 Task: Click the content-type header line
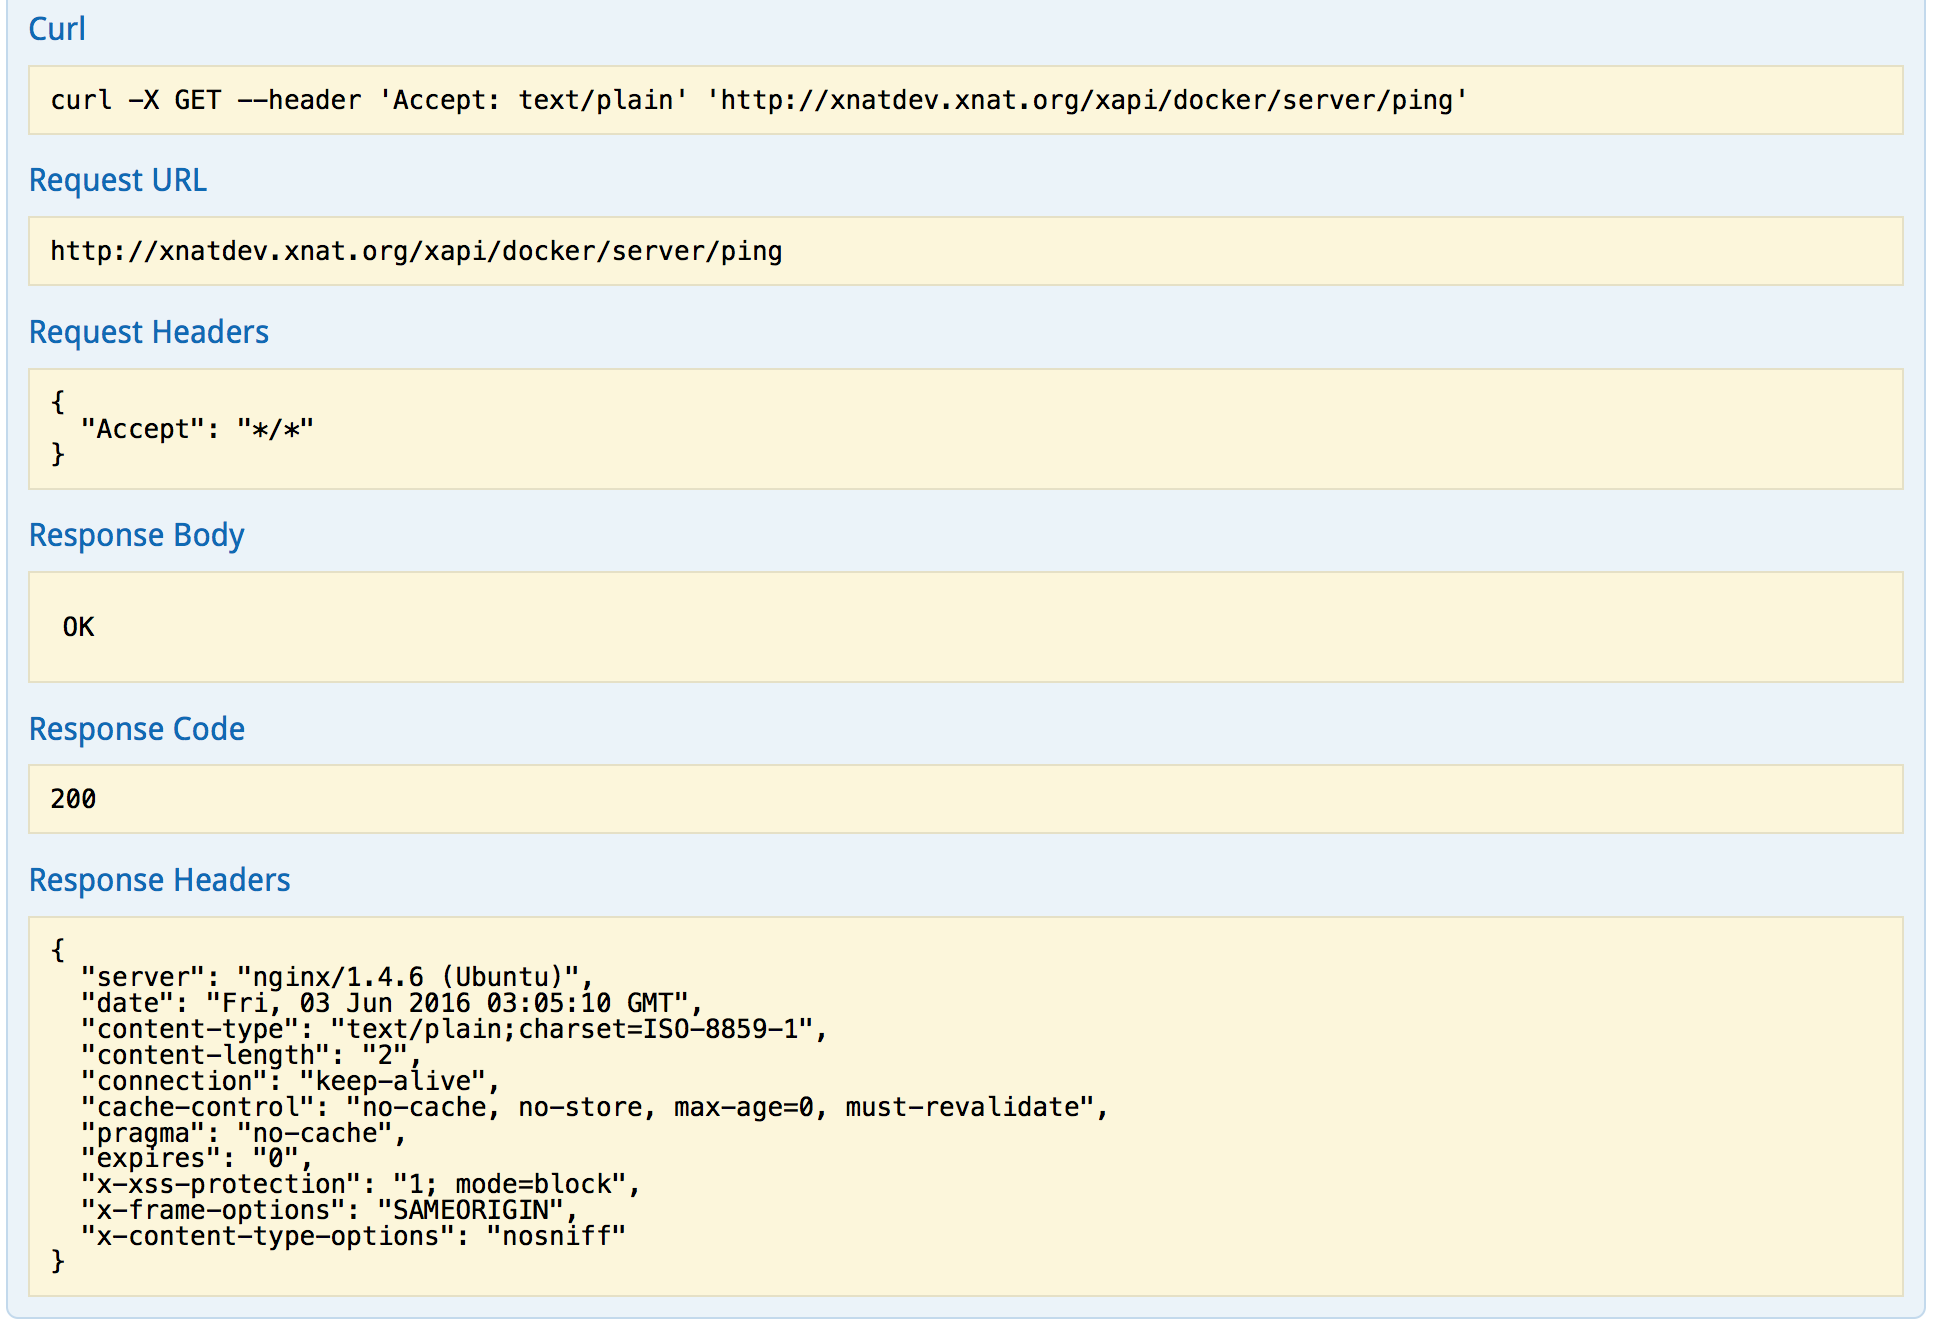pyautogui.click(x=453, y=1029)
